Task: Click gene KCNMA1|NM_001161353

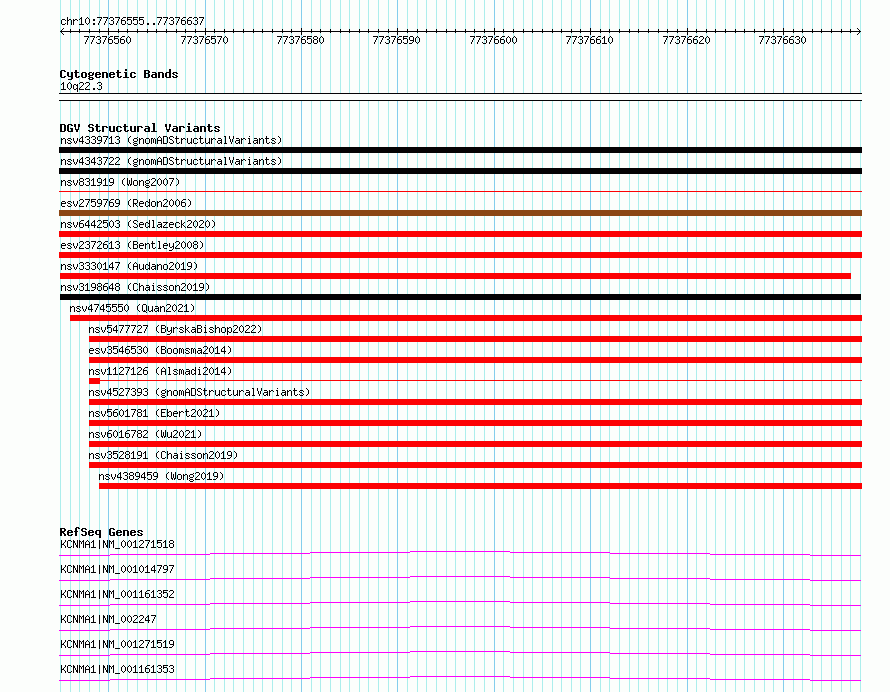Action: [117, 669]
